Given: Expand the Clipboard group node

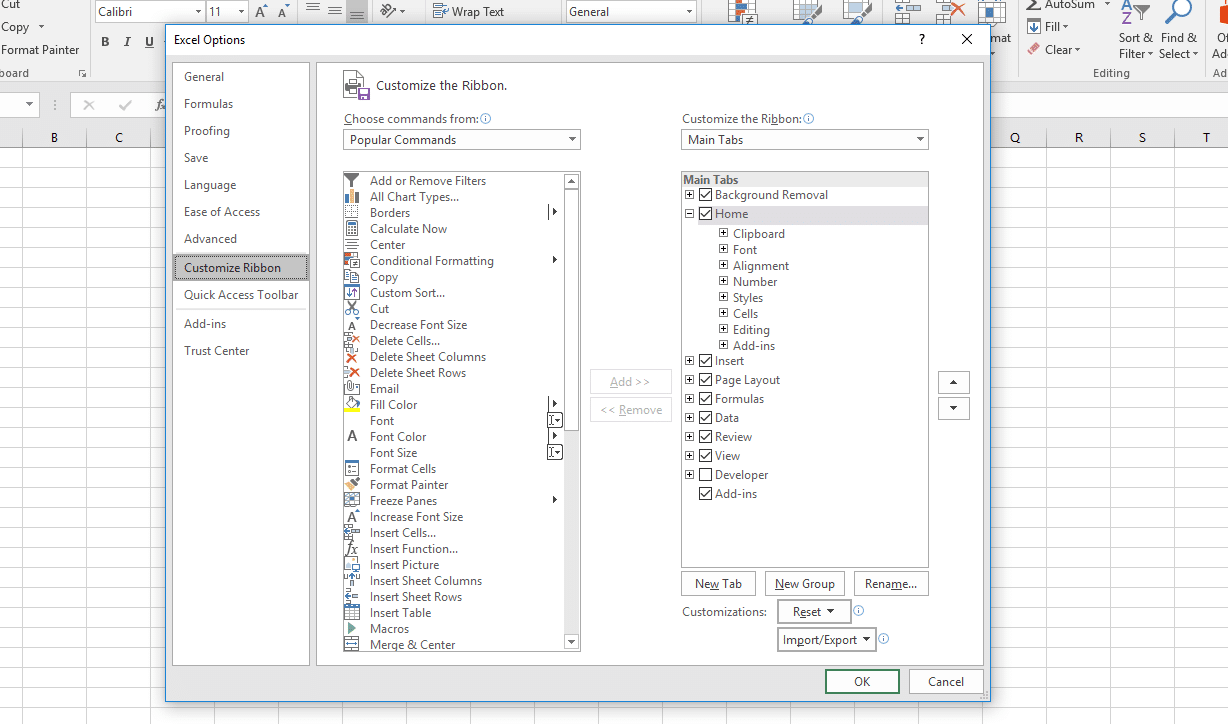Looking at the screenshot, I should tap(723, 234).
